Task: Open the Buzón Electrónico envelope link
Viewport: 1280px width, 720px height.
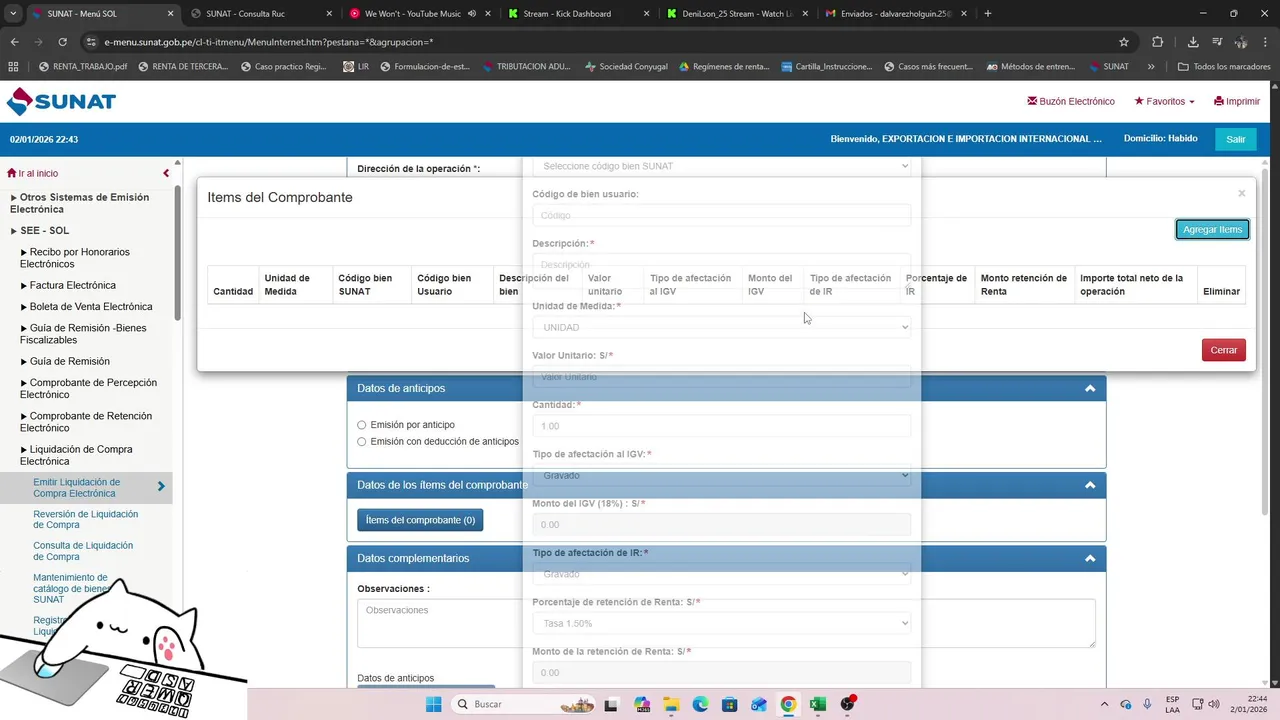Action: [x=1071, y=101]
